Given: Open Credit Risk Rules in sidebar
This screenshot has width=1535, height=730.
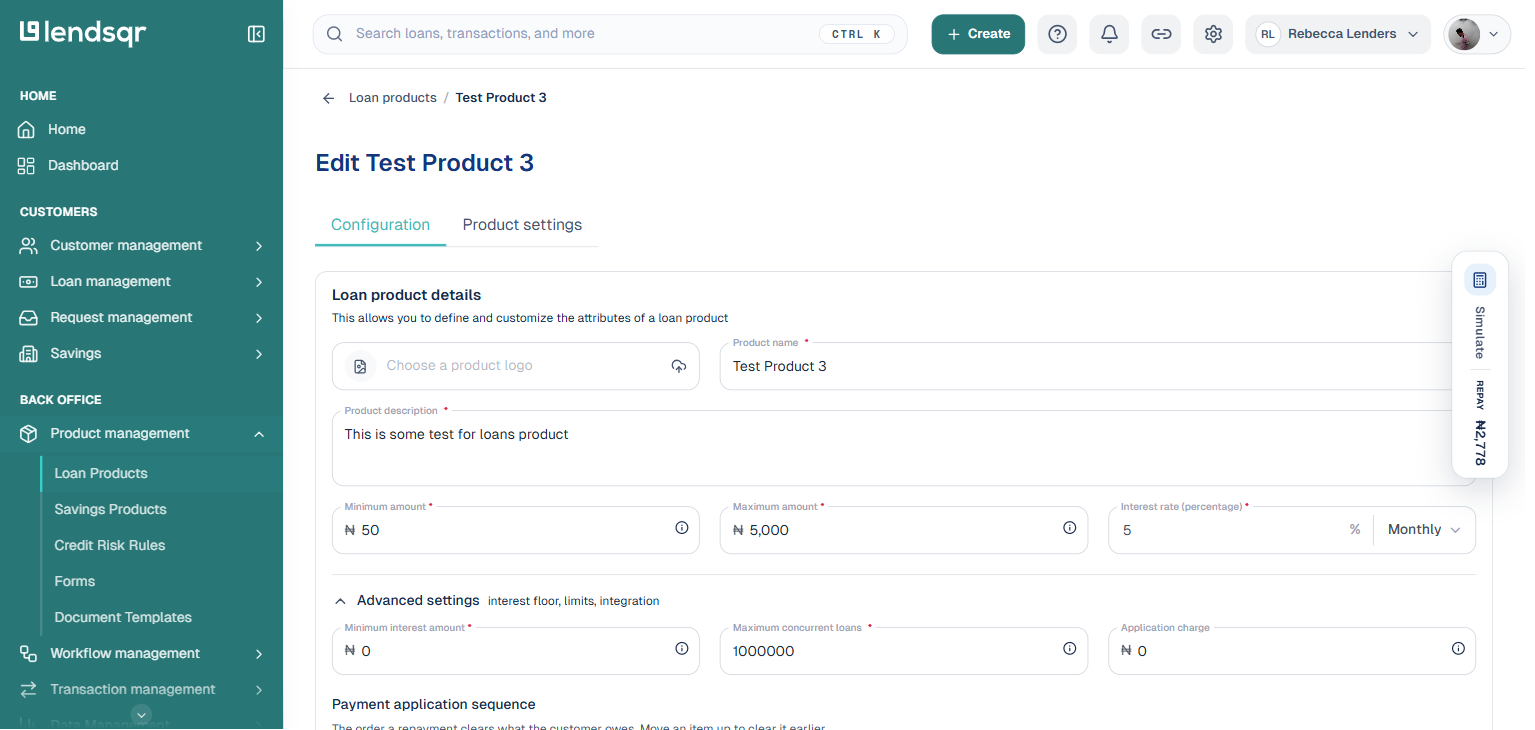Looking at the screenshot, I should coord(110,546).
